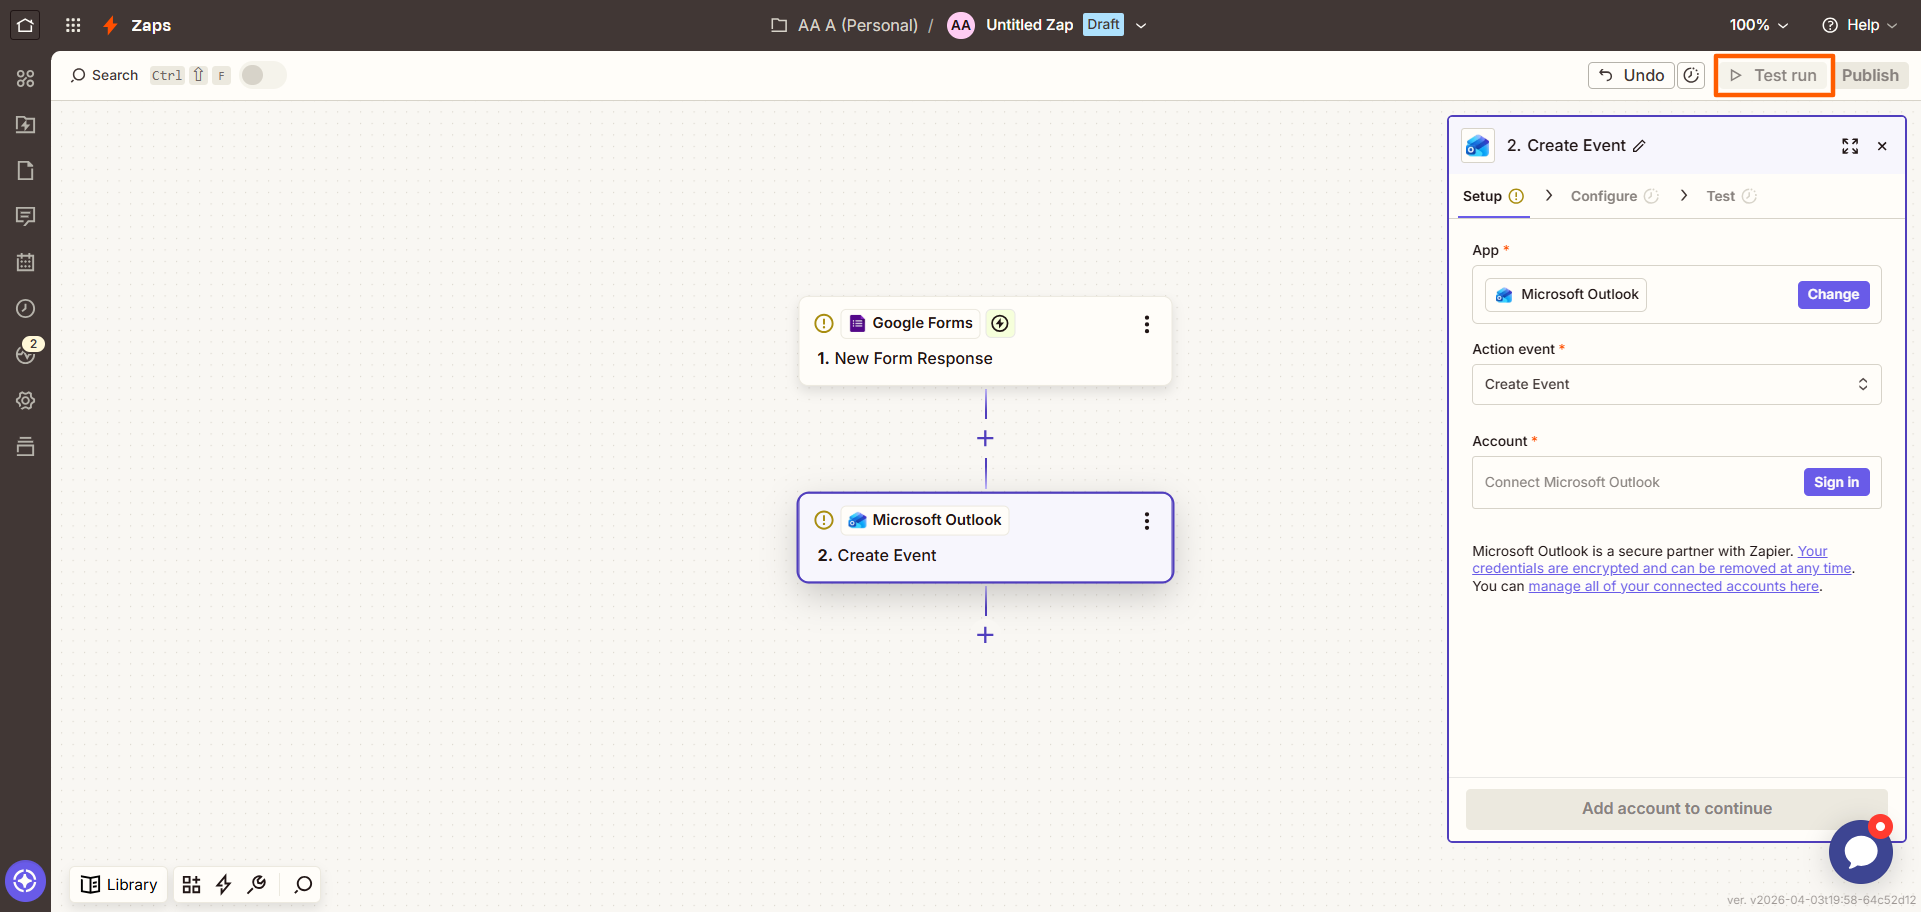Open the Action event Create Event dropdown

point(1676,384)
